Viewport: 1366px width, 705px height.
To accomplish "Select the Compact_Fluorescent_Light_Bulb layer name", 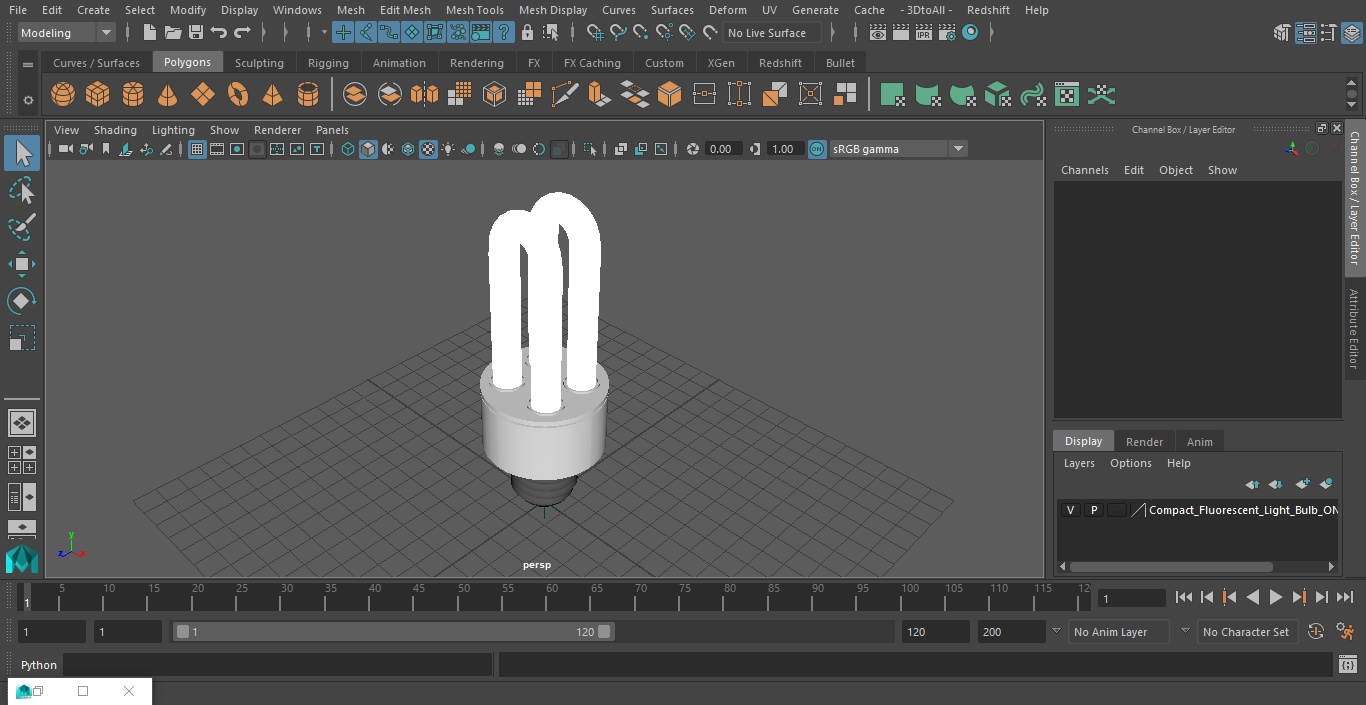I will pyautogui.click(x=1243, y=510).
